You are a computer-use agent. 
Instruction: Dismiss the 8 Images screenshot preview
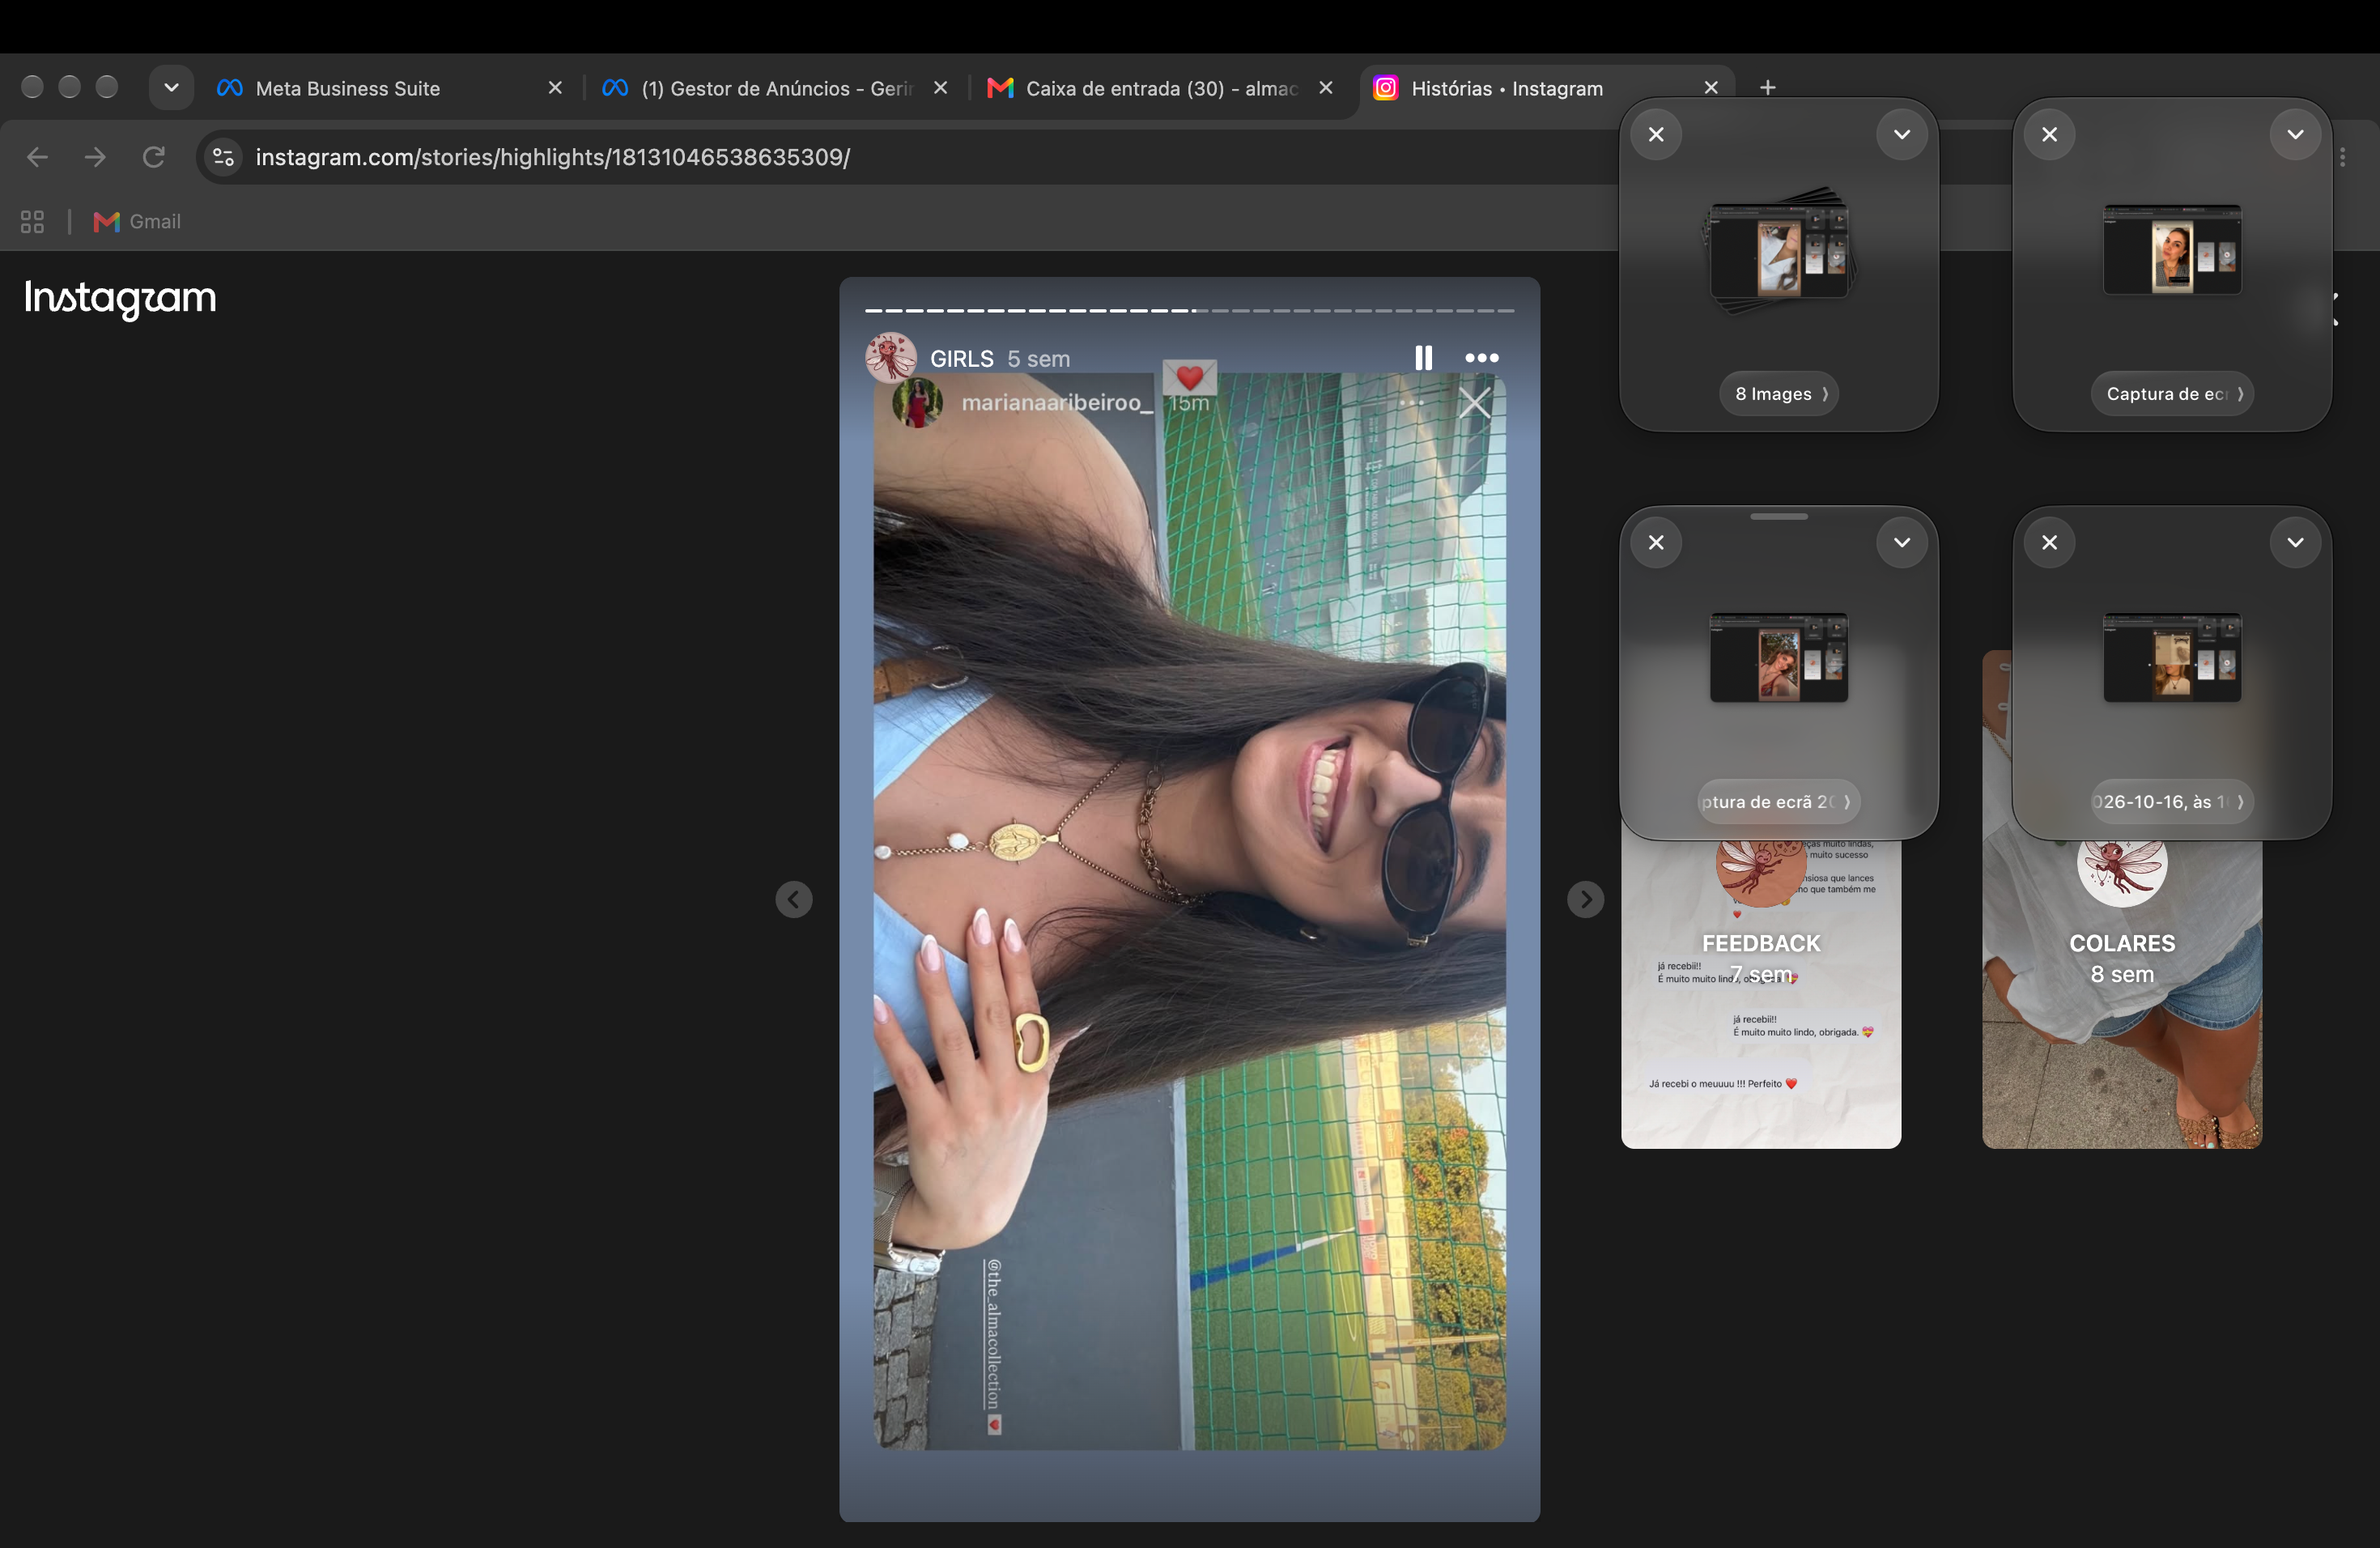point(1656,134)
